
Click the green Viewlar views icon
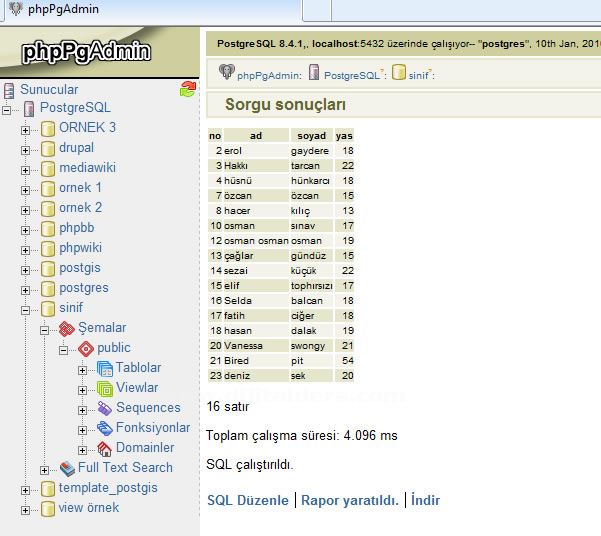(105, 389)
